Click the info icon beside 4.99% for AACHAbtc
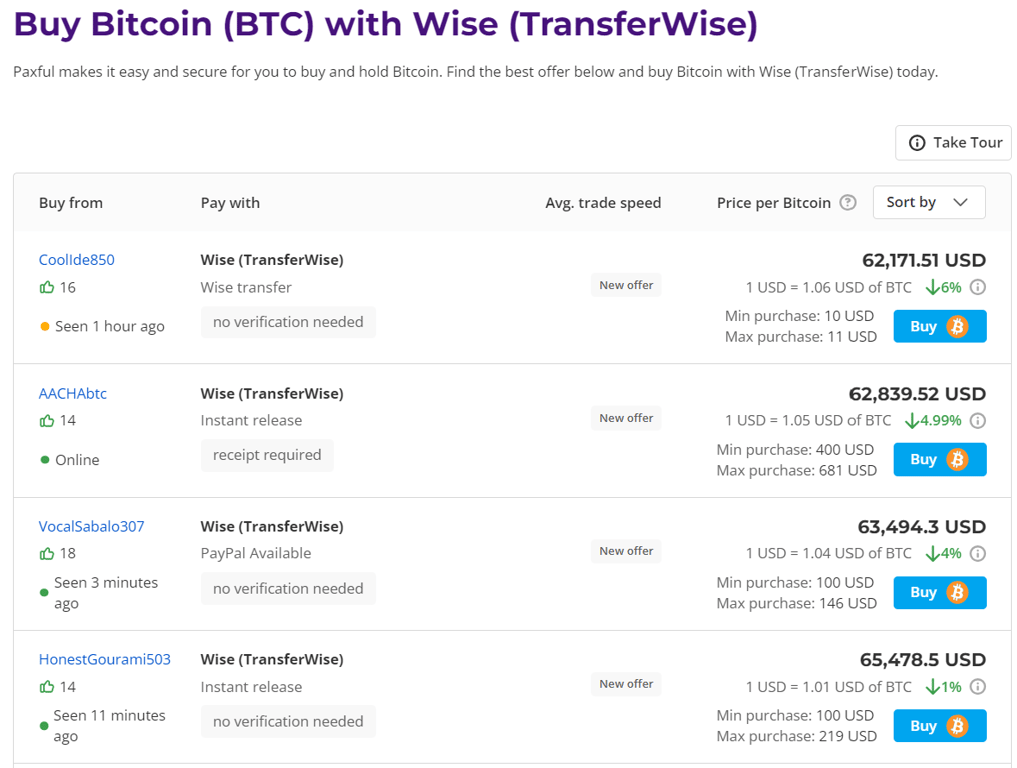The width and height of the screenshot is (1017, 768). point(978,420)
